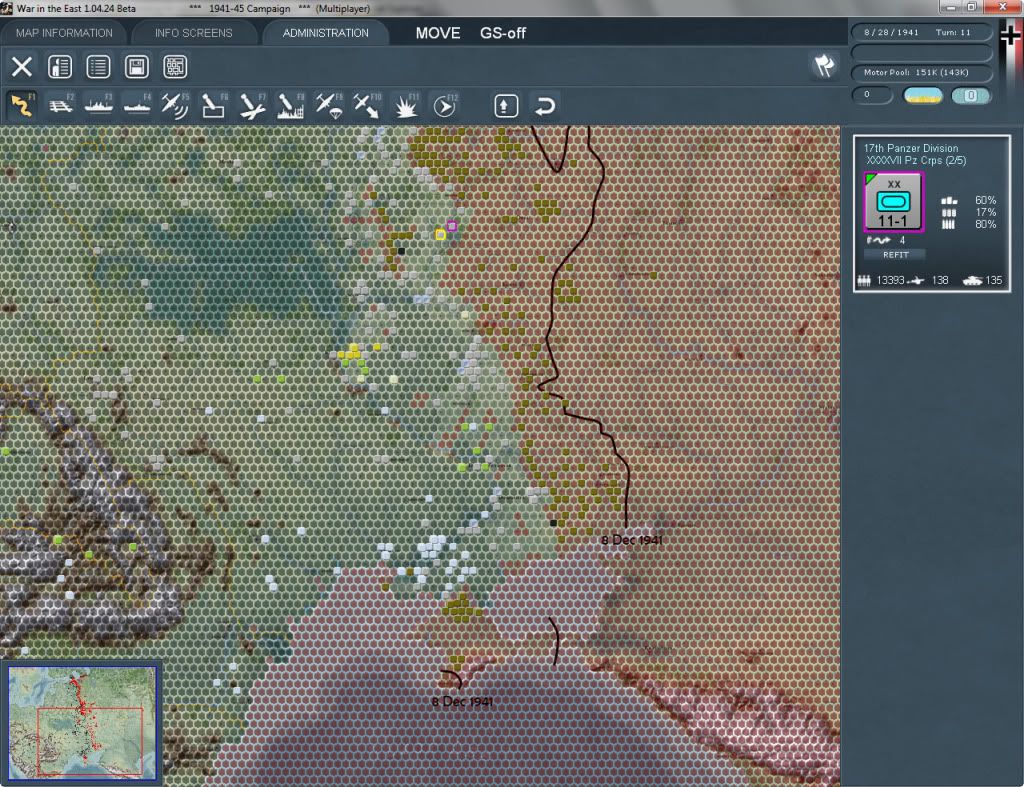Click the GS-off status label
Image resolution: width=1024 pixels, height=787 pixels.
point(503,33)
